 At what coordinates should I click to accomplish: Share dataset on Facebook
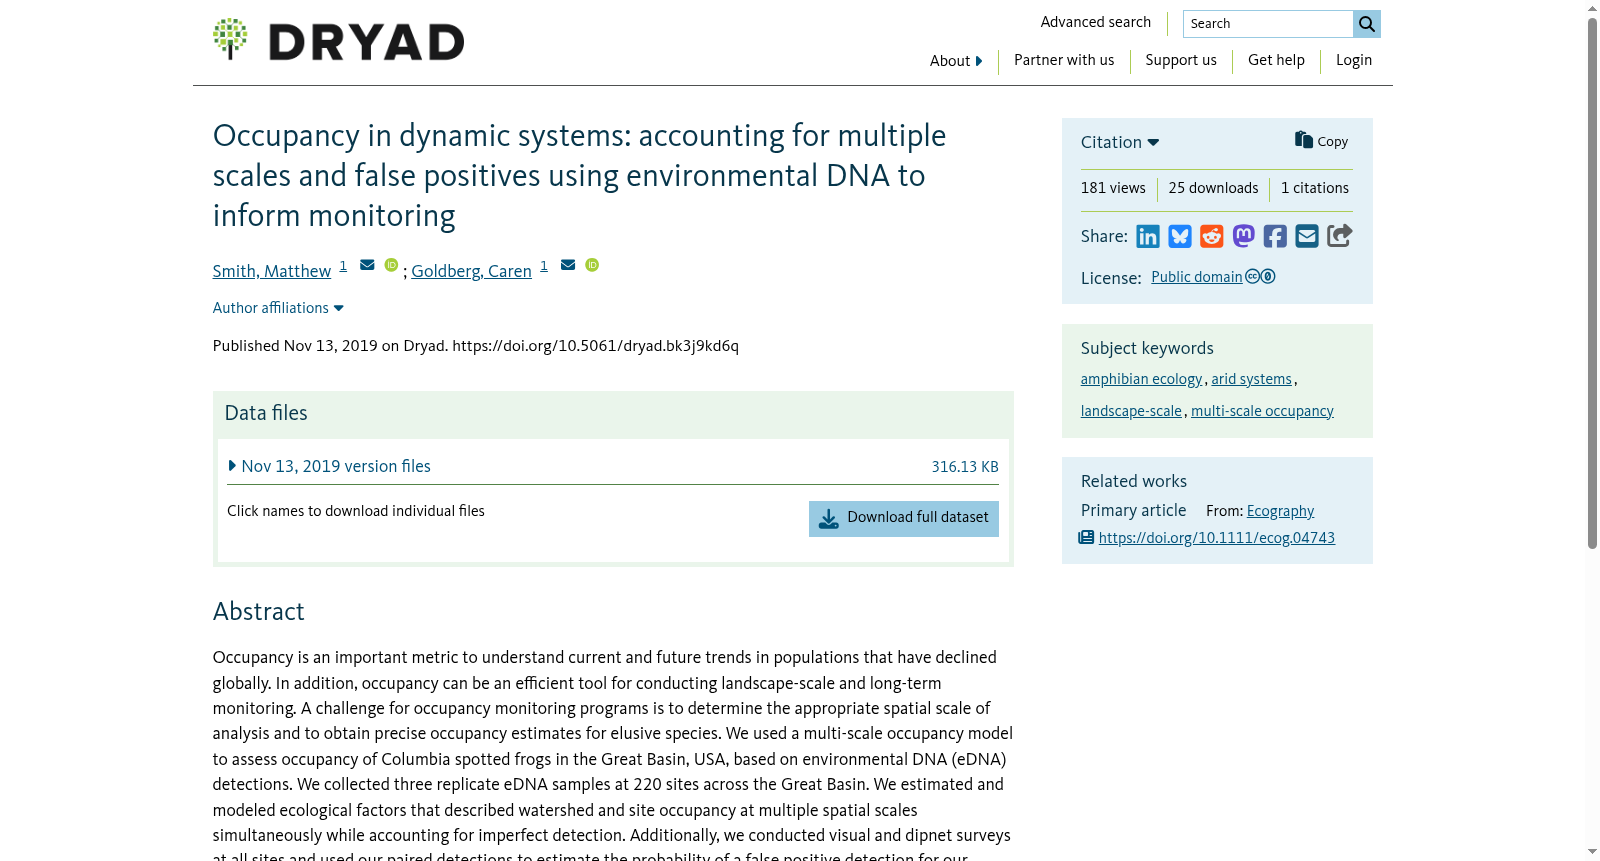pyautogui.click(x=1275, y=236)
